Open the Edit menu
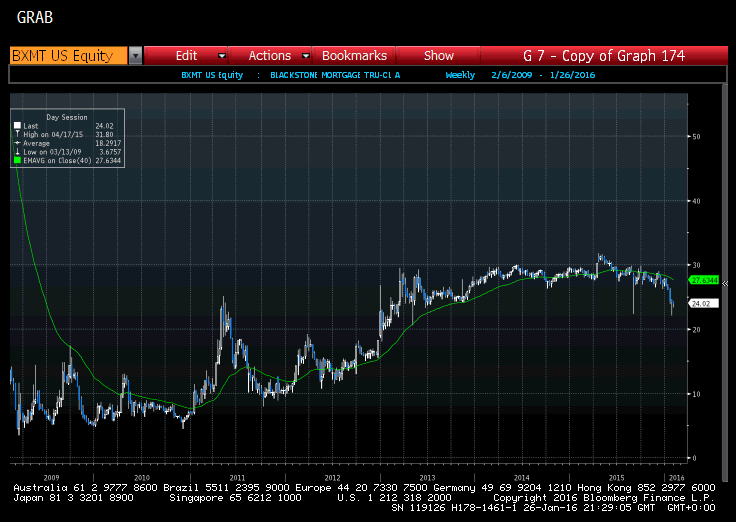Image resolution: width=736 pixels, height=522 pixels. point(186,56)
